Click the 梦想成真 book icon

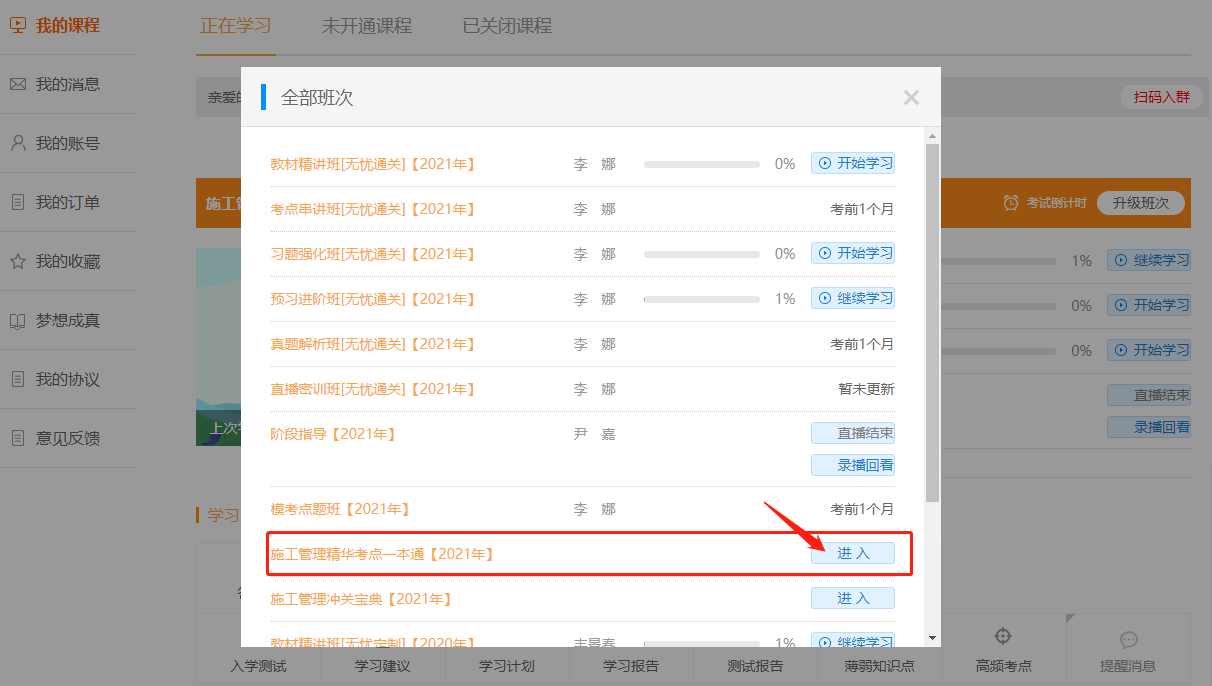[18, 321]
